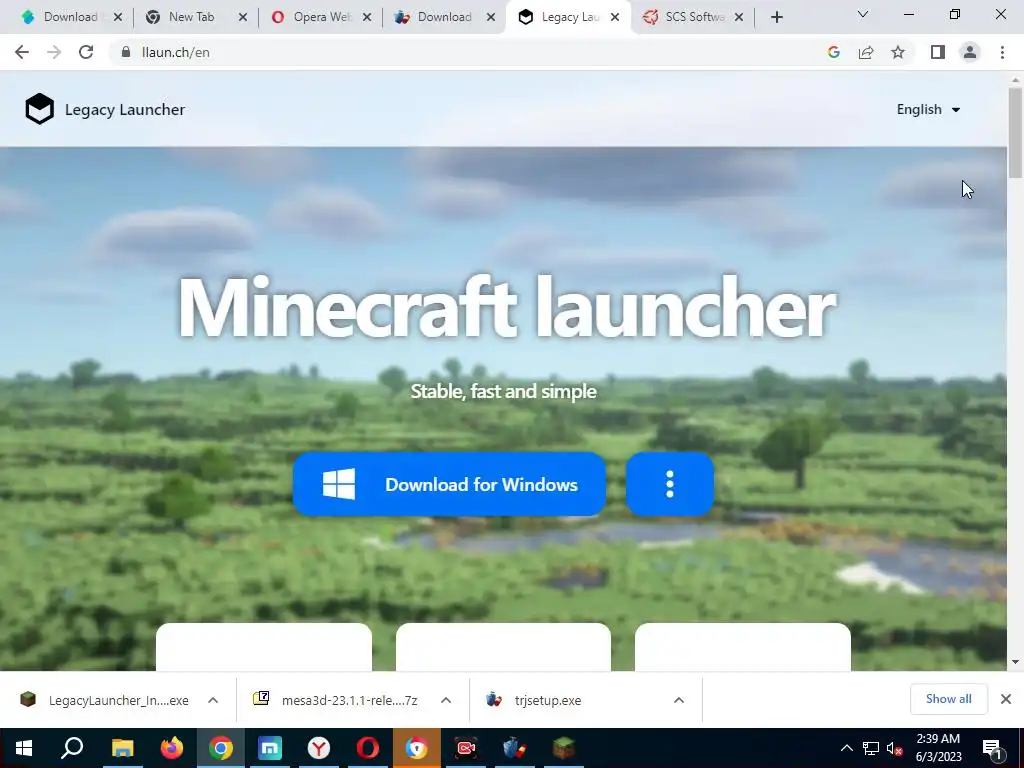The image size is (1024, 768).
Task: Click the share page icon
Action: (x=866, y=52)
